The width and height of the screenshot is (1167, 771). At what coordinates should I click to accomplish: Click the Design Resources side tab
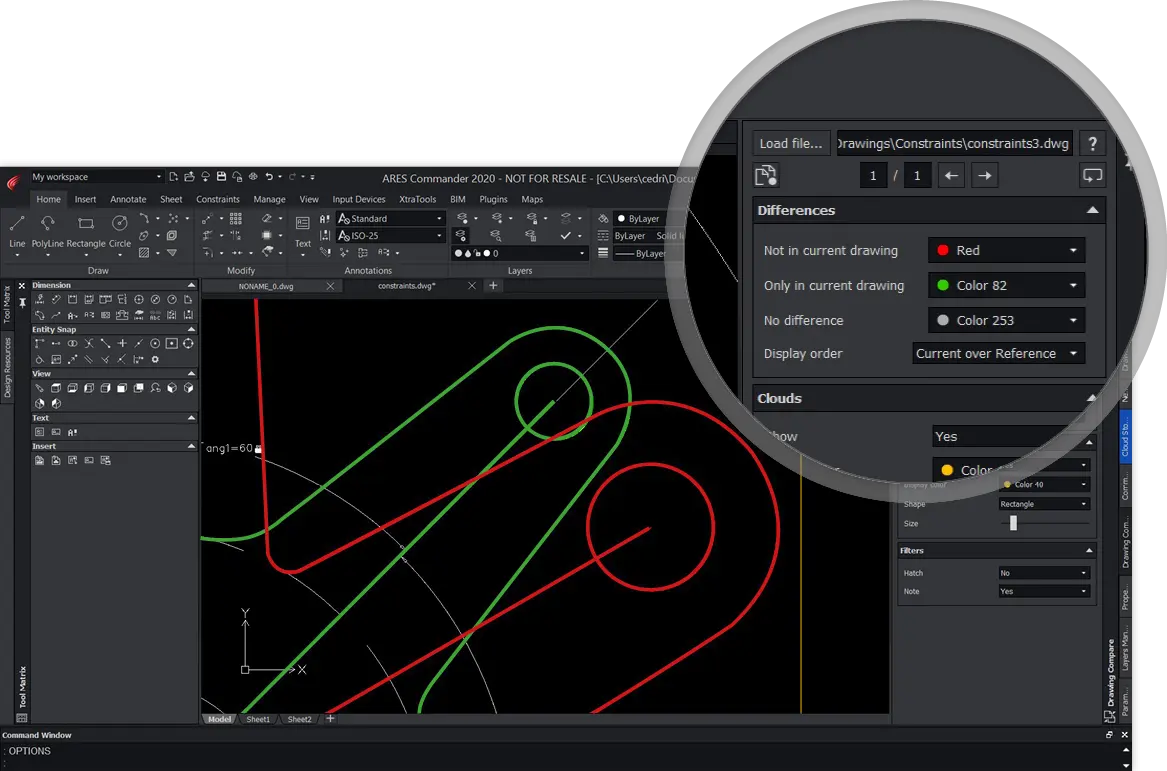pyautogui.click(x=7, y=368)
